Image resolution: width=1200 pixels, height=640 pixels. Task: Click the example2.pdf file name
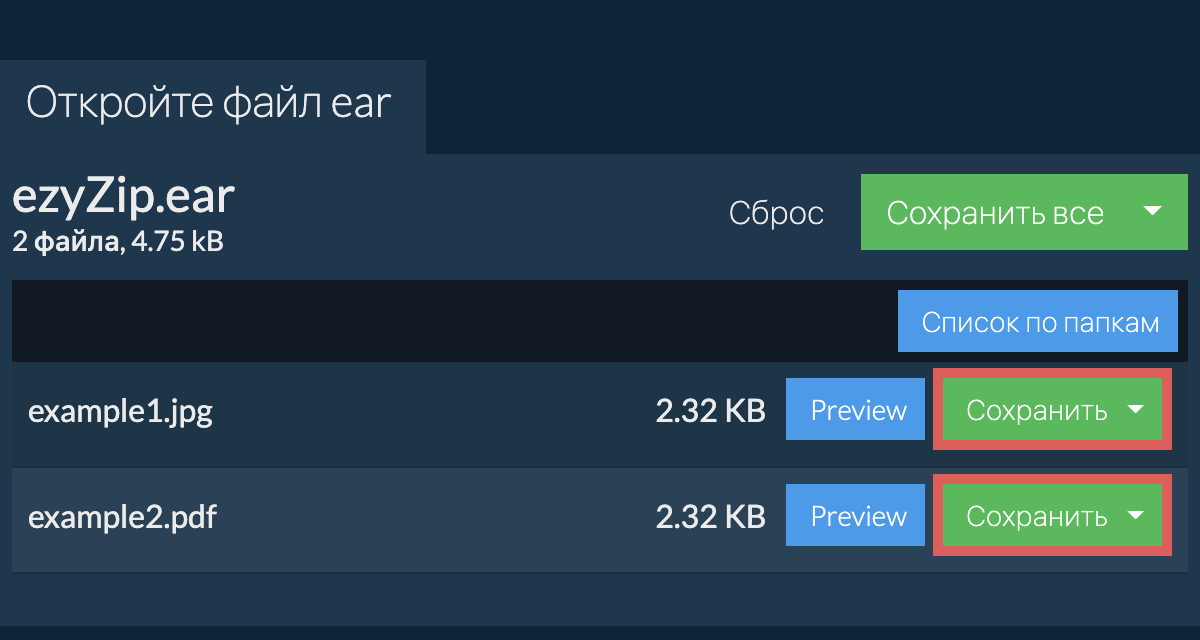[x=122, y=517]
